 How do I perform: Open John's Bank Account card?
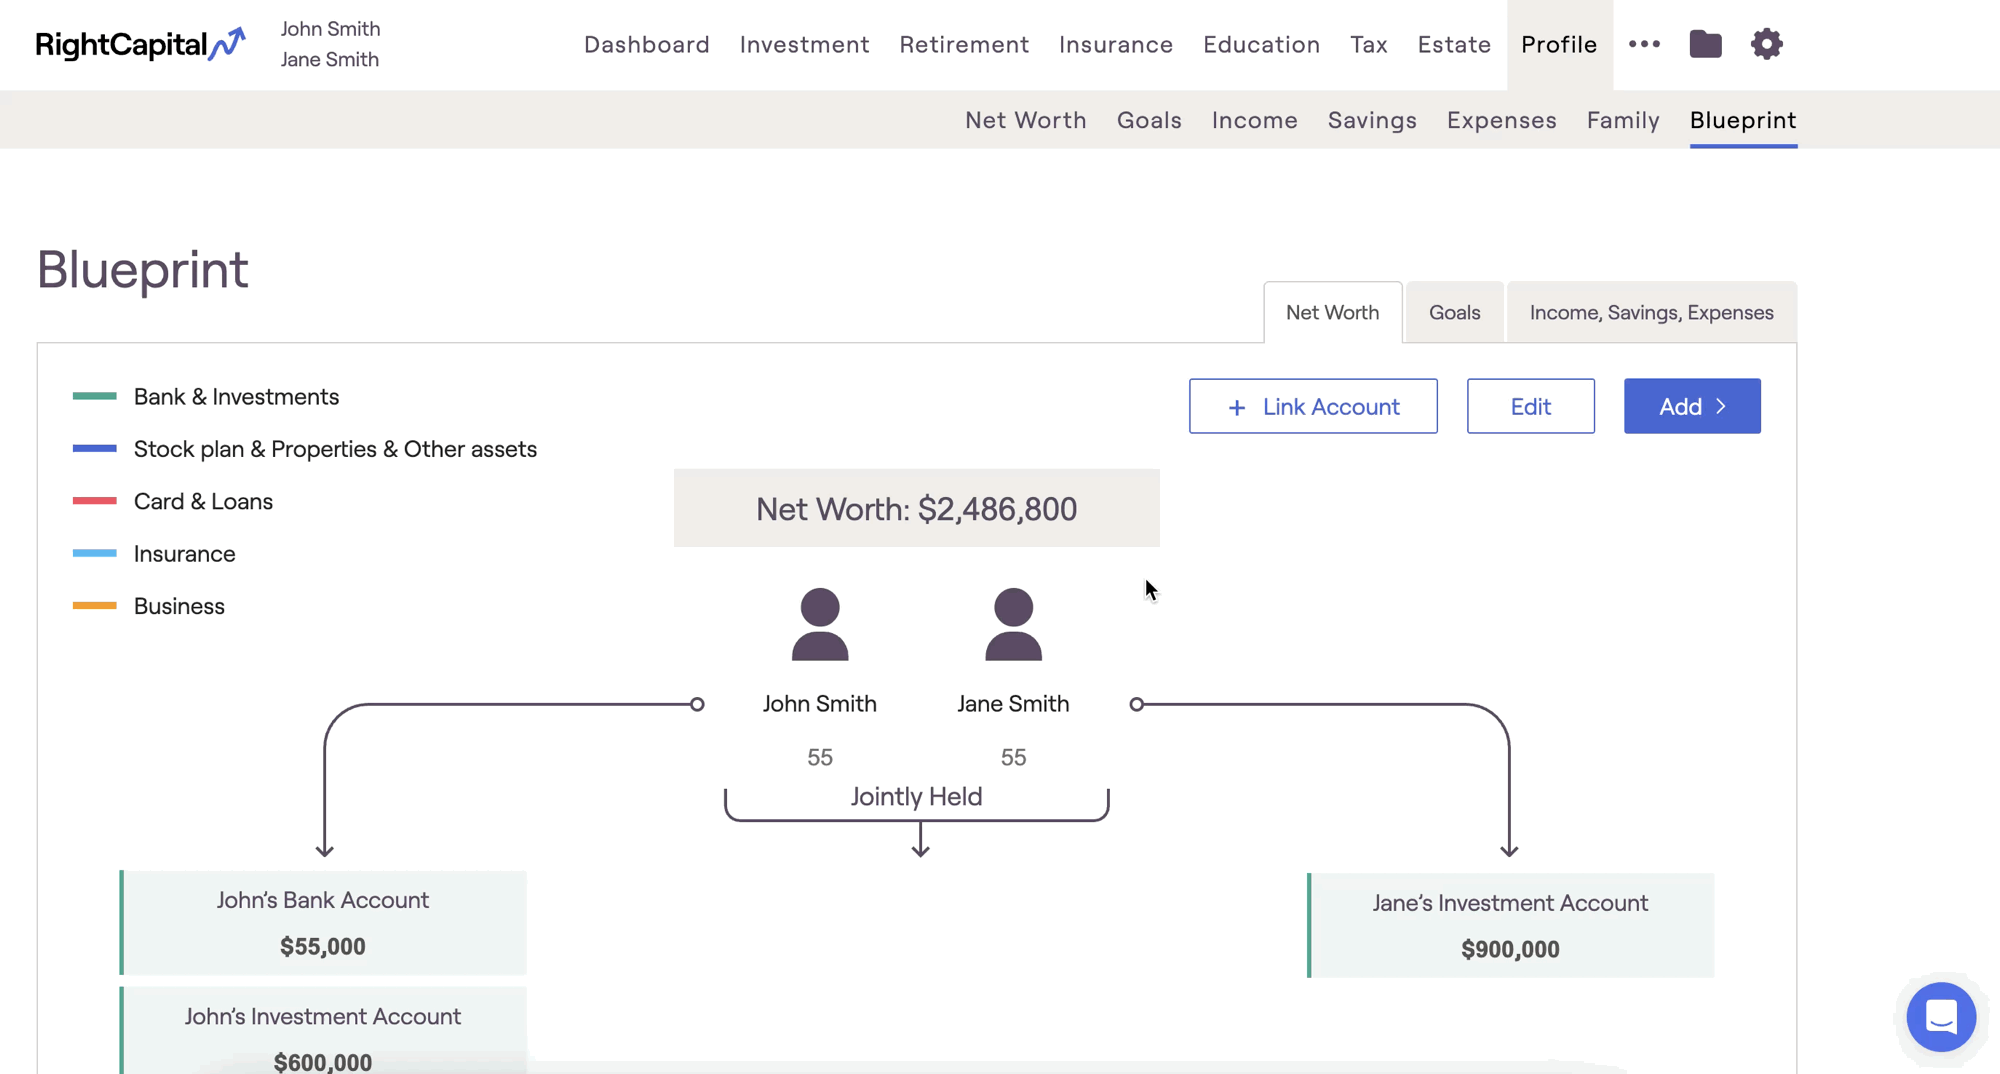pyautogui.click(x=323, y=922)
